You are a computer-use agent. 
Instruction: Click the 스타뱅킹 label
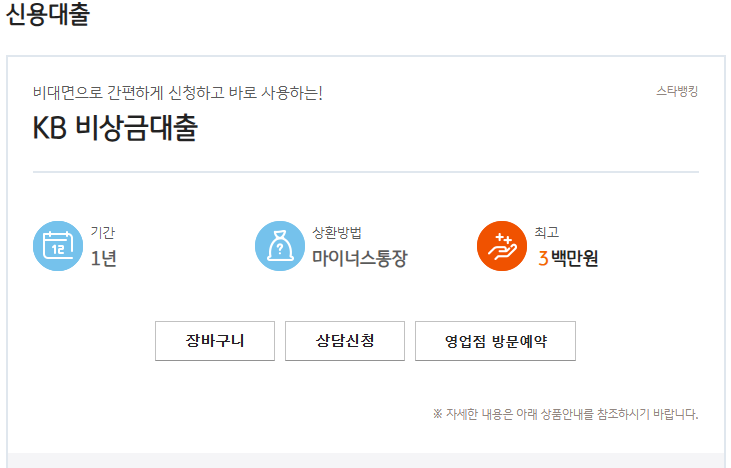(x=677, y=92)
